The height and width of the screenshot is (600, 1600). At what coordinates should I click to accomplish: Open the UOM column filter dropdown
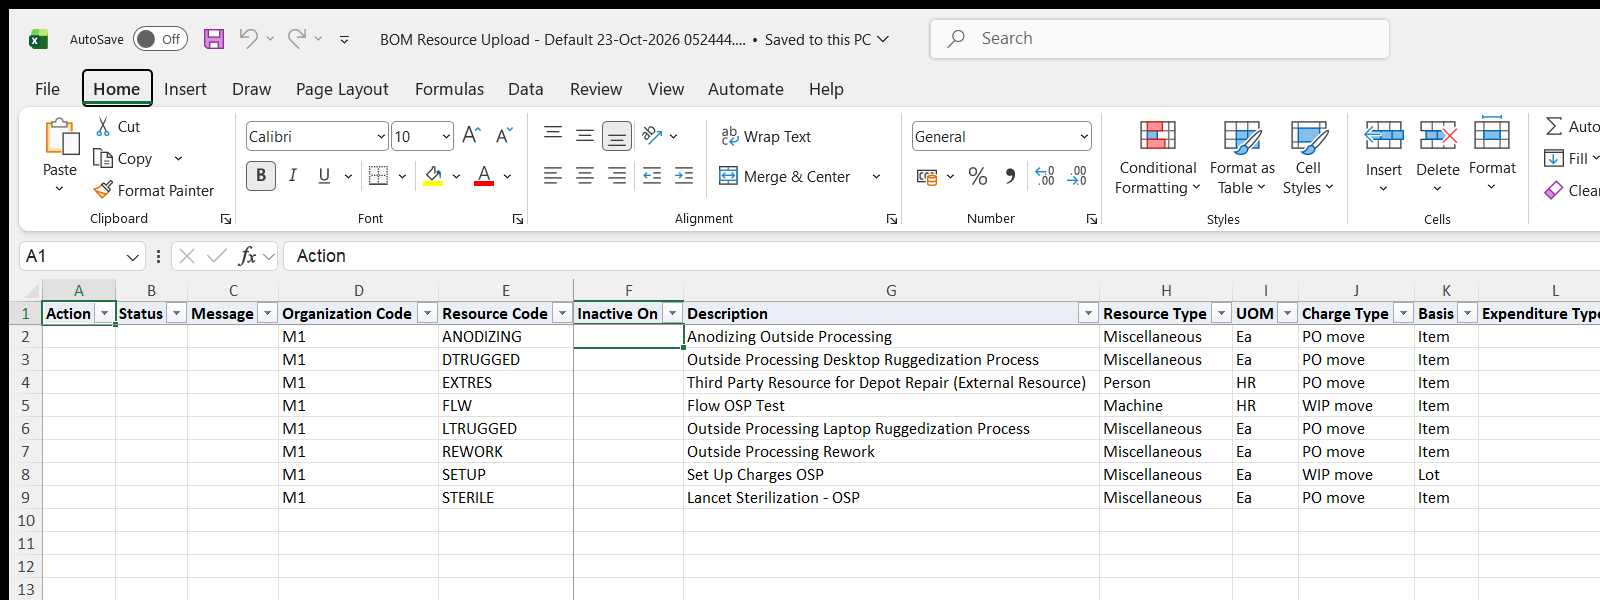tap(1287, 314)
